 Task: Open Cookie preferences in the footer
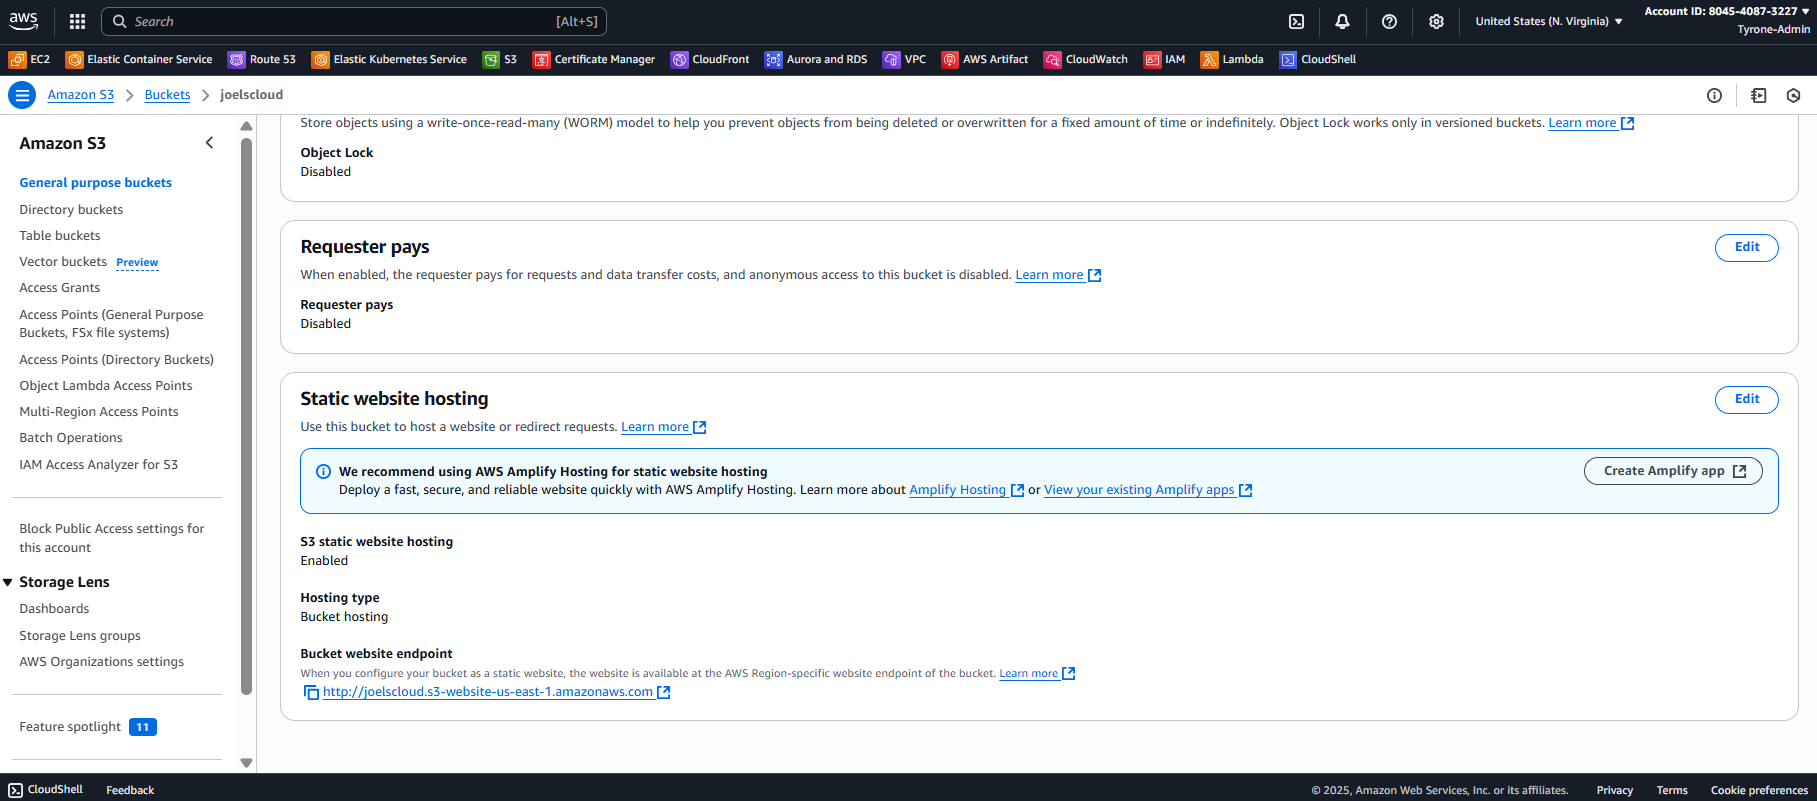(1759, 790)
